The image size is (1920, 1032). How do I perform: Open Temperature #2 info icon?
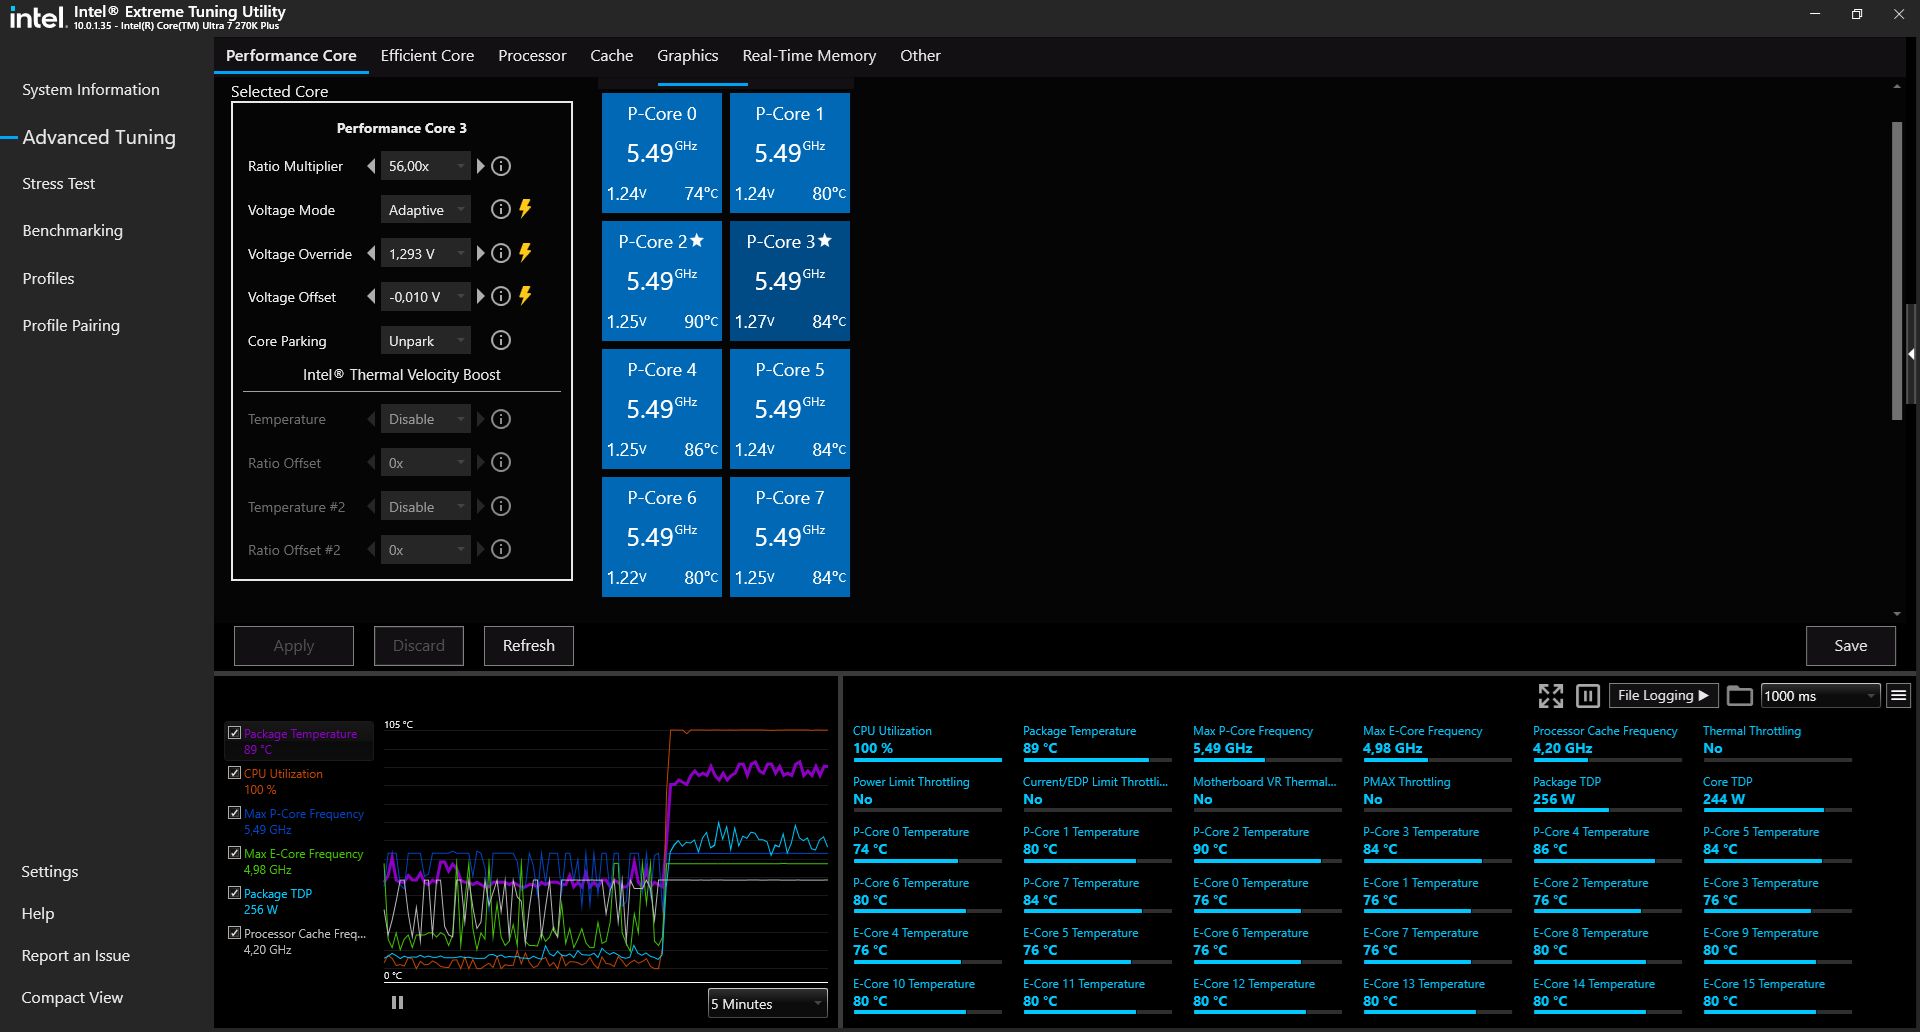[x=501, y=506]
